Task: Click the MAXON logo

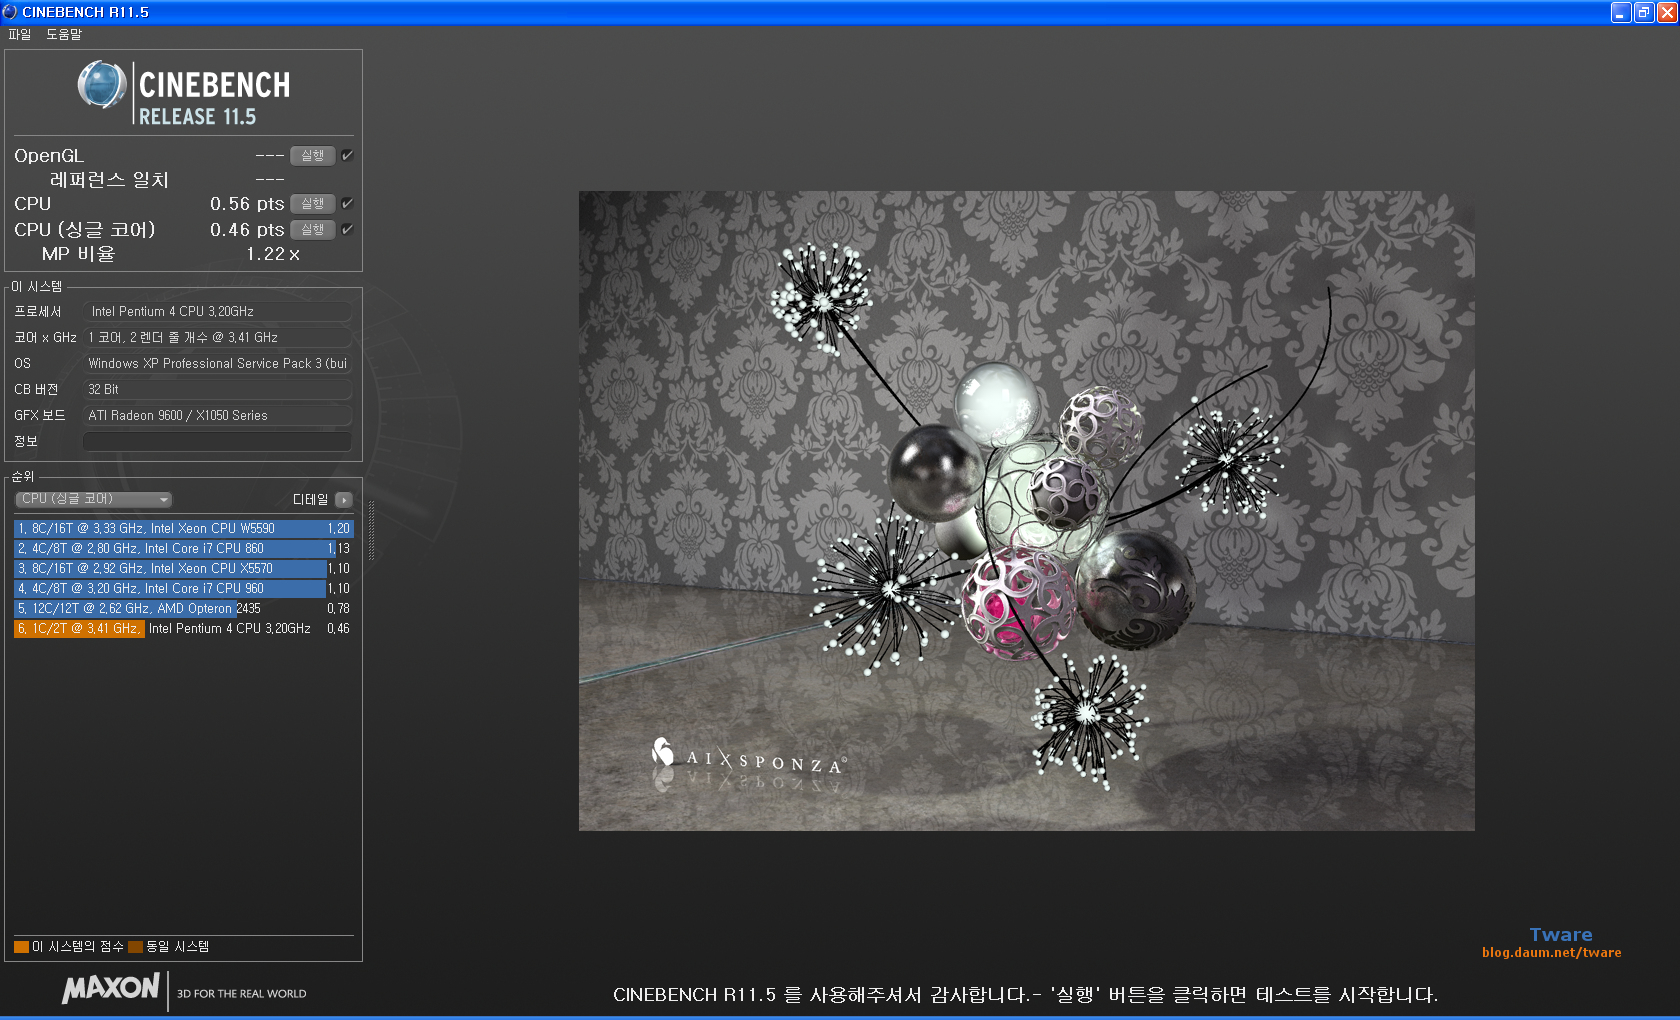Action: [x=111, y=988]
